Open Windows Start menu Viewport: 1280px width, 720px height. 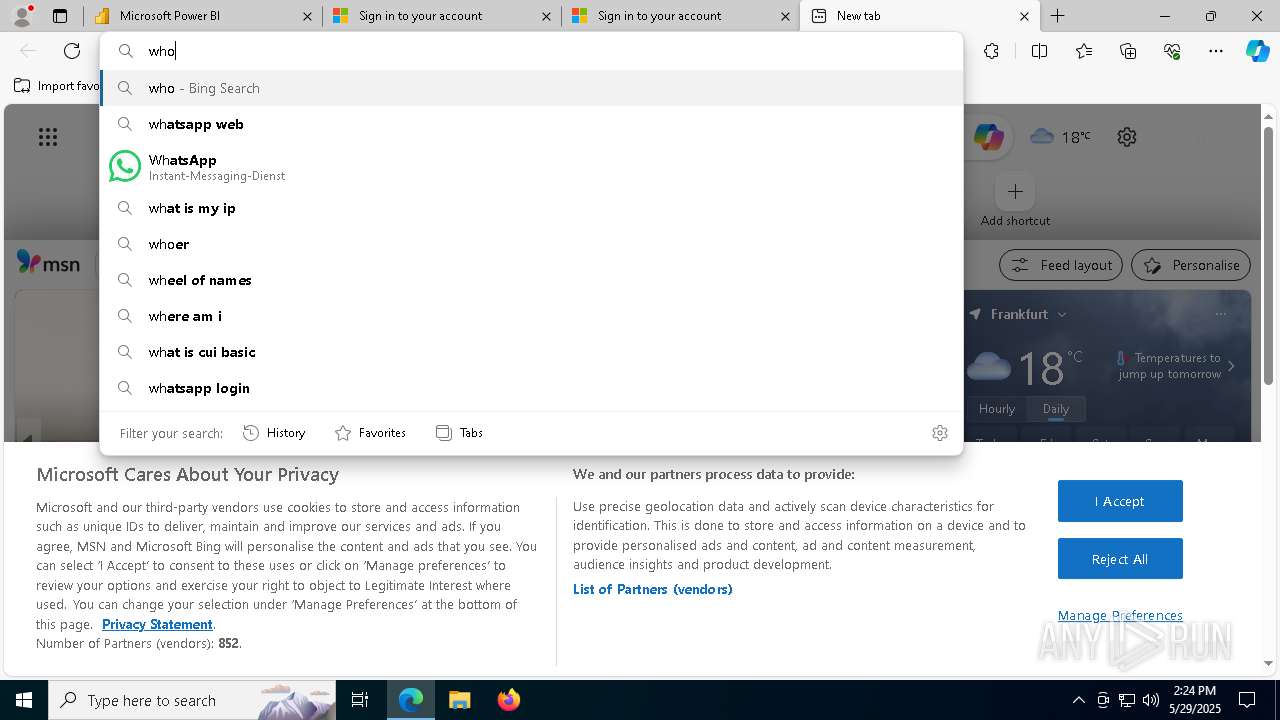pos(24,700)
